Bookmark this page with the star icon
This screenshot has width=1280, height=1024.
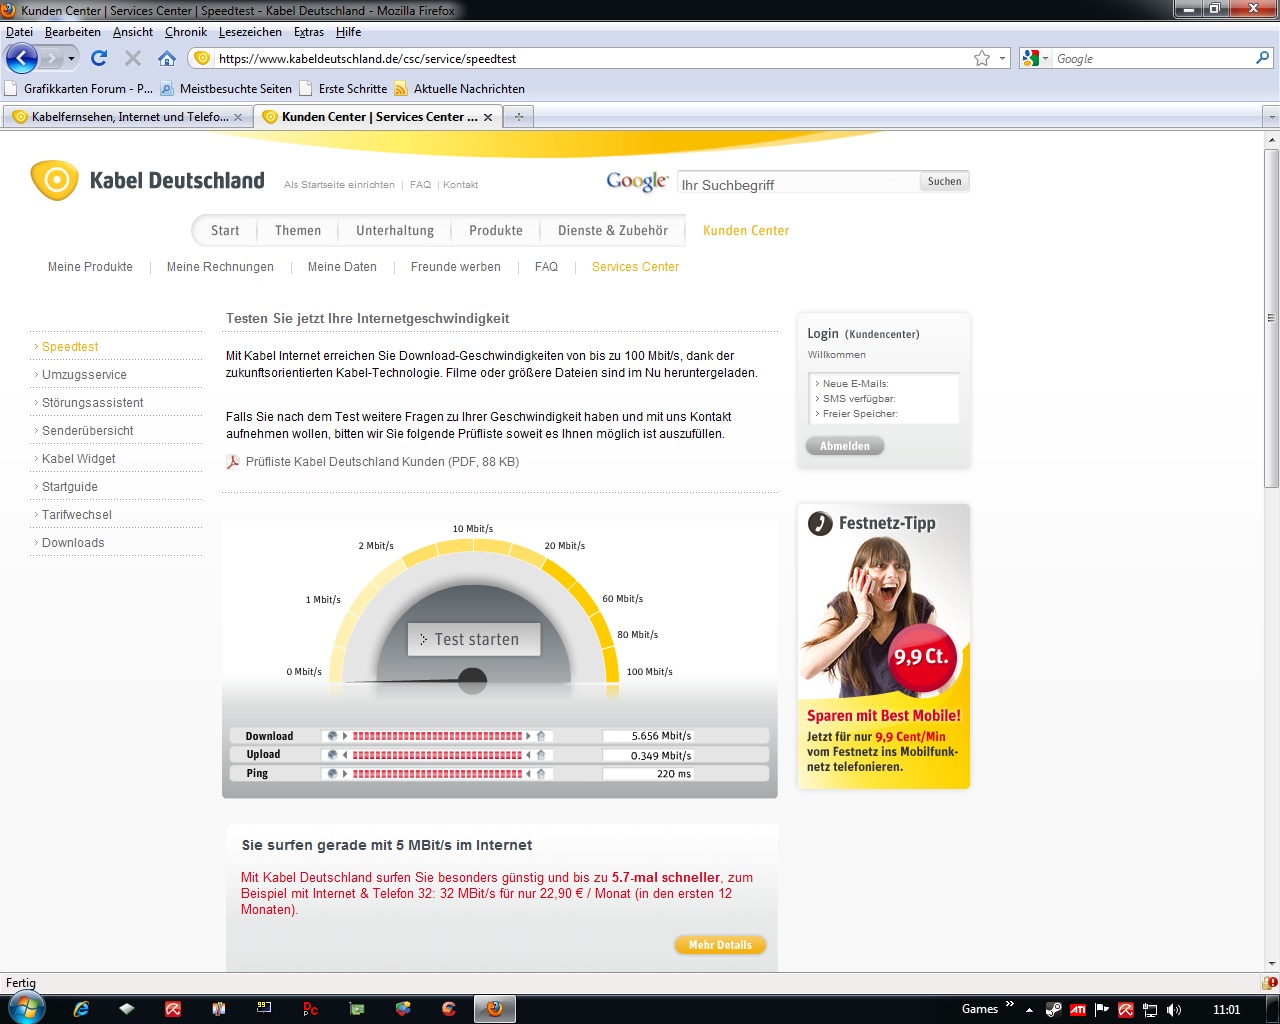[x=982, y=58]
